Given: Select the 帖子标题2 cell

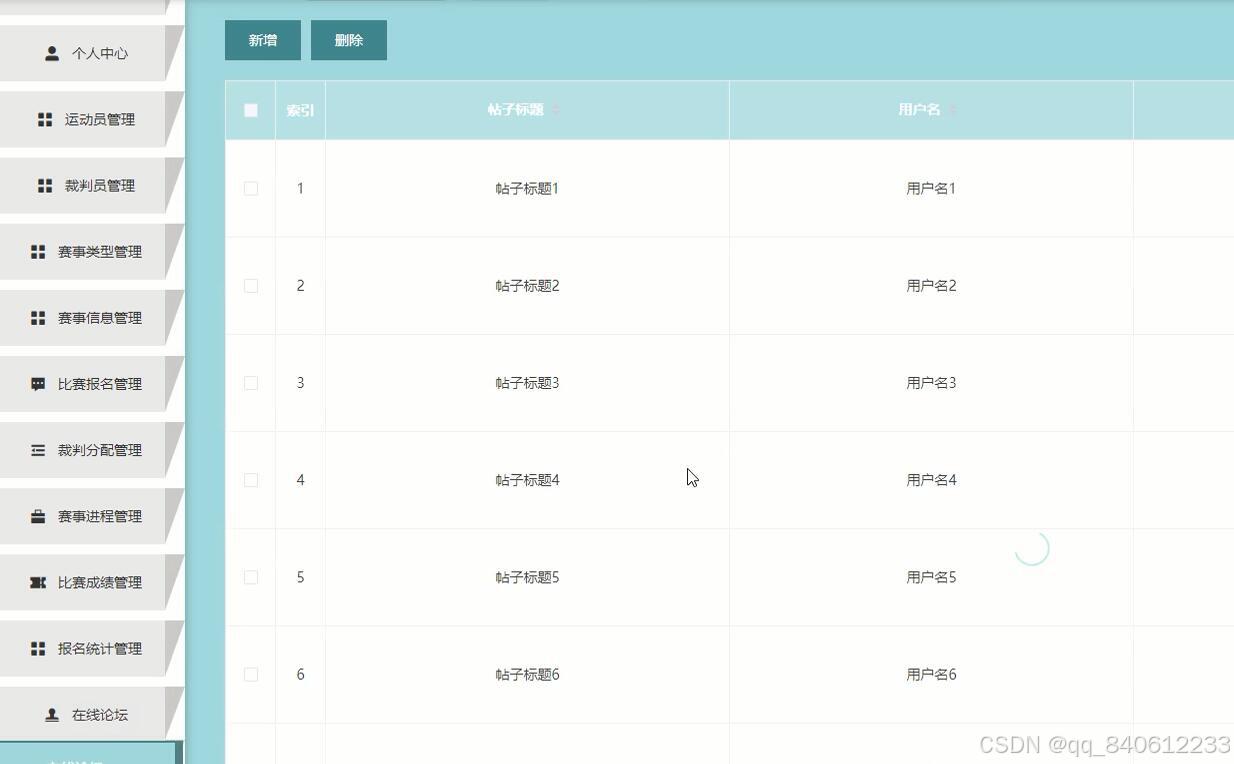Looking at the screenshot, I should point(527,286).
